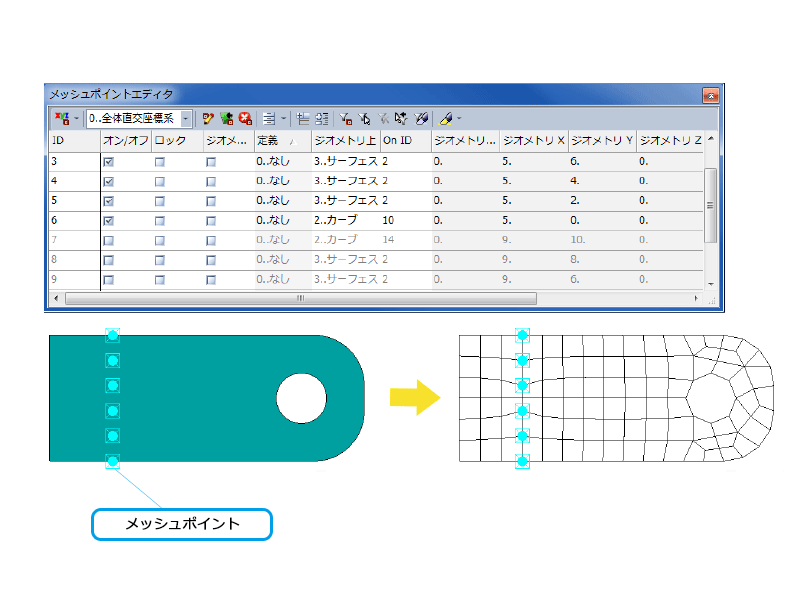Click the ジオメトリ Y value 10. in row 7
This screenshot has width=800, height=600.
[x=578, y=240]
